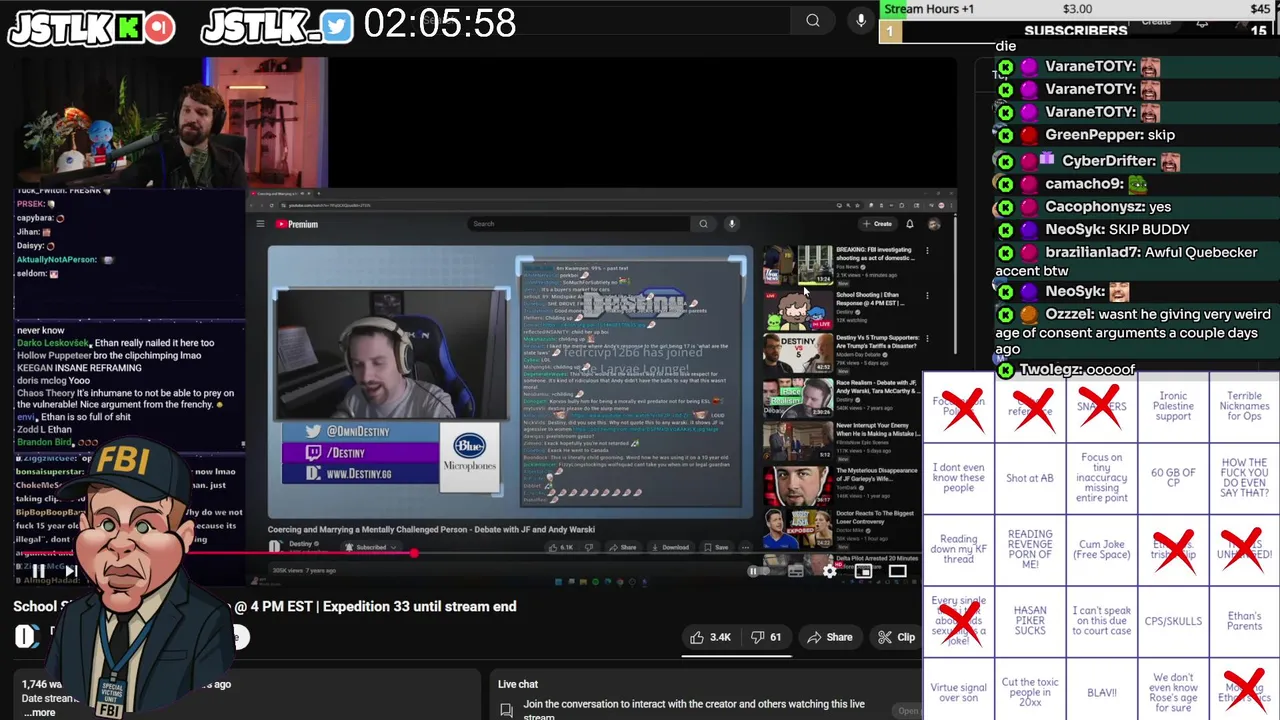Open Never Interrupt Your Enemy title

click(877, 430)
